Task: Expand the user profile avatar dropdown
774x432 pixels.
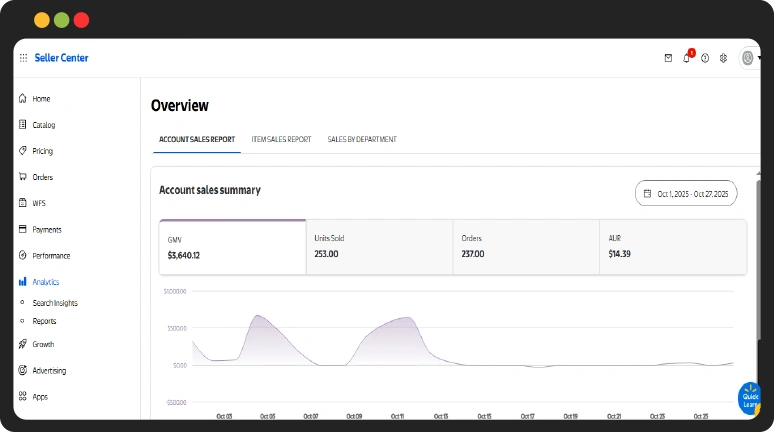Action: click(749, 58)
